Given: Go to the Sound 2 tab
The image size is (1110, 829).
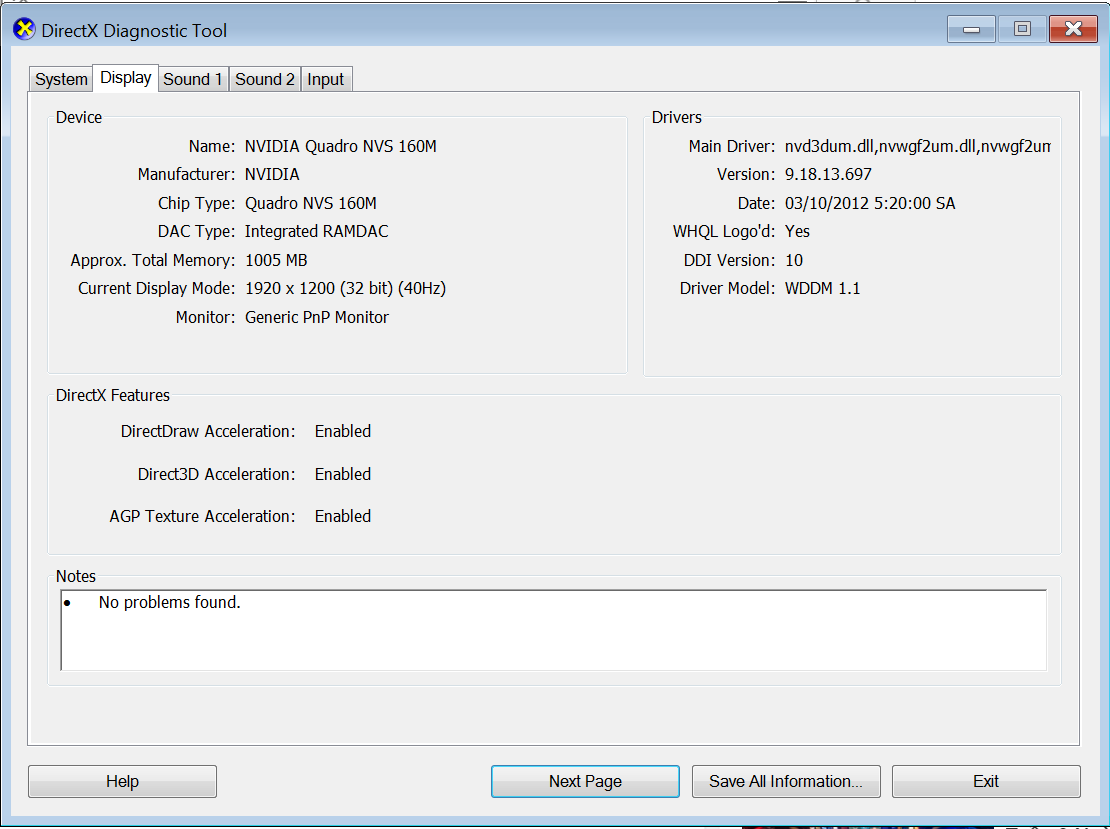Looking at the screenshot, I should point(265,79).
